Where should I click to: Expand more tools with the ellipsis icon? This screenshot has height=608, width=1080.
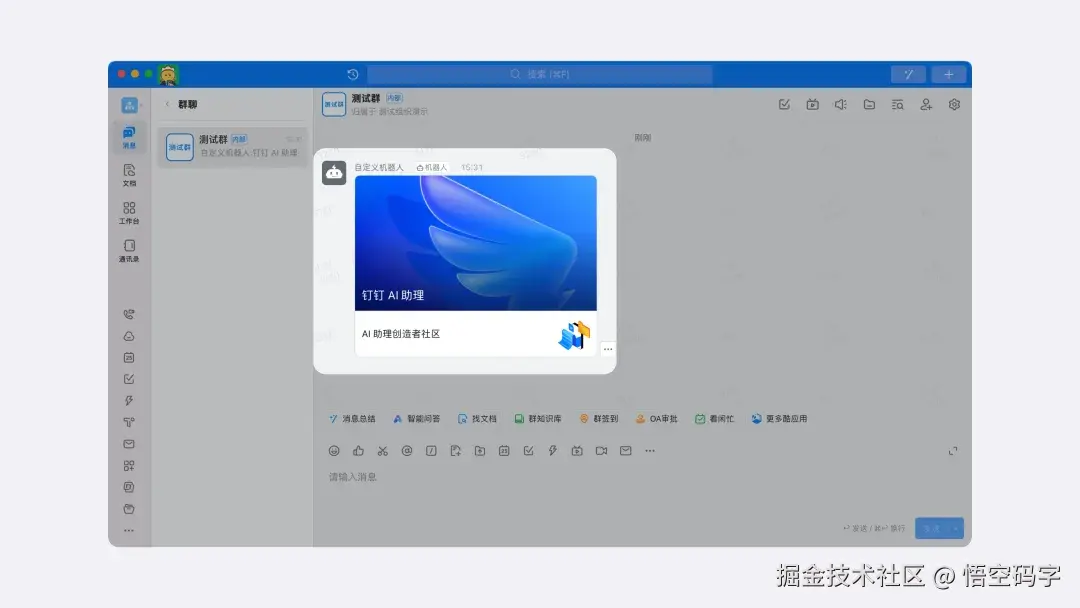(650, 450)
